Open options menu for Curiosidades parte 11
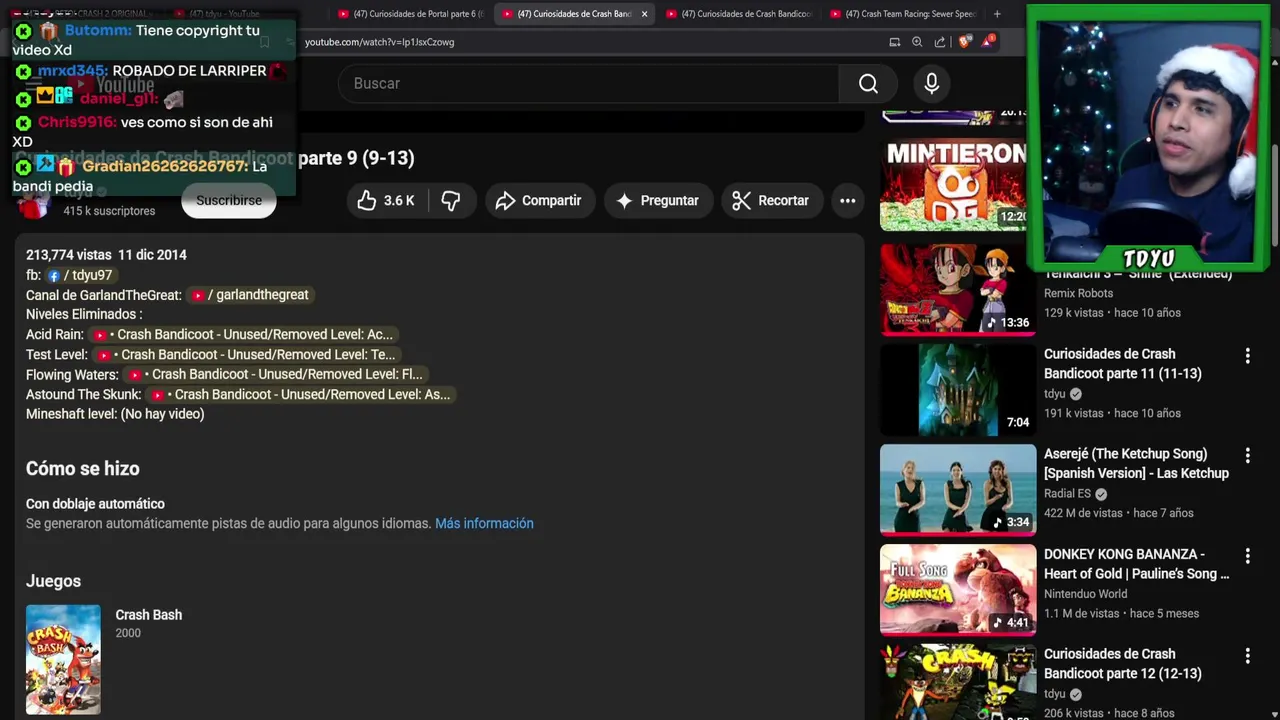 pos(1247,356)
